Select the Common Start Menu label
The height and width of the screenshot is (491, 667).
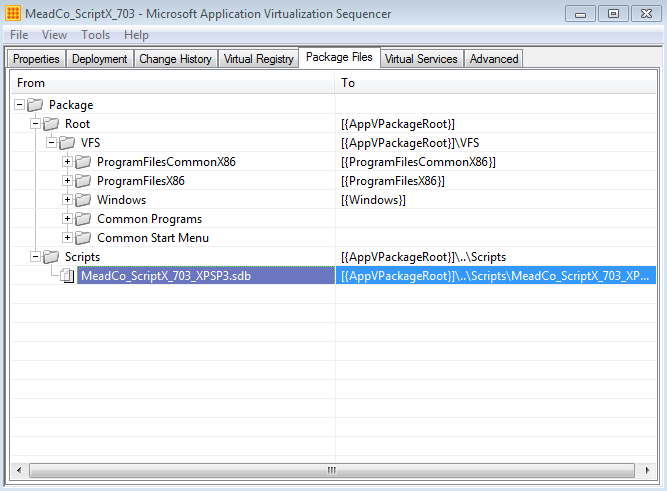tap(153, 238)
